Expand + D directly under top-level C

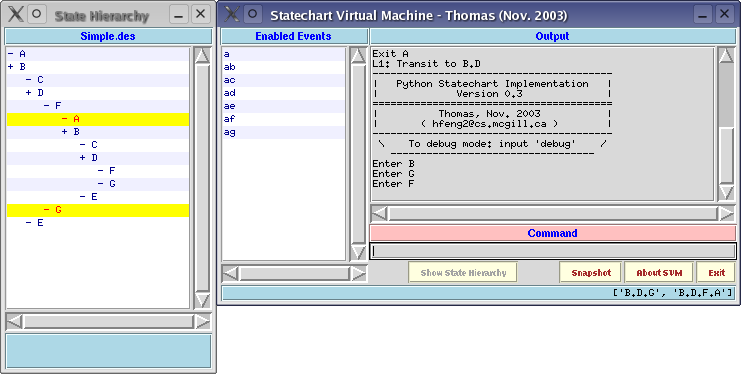pyautogui.click(x=29, y=93)
